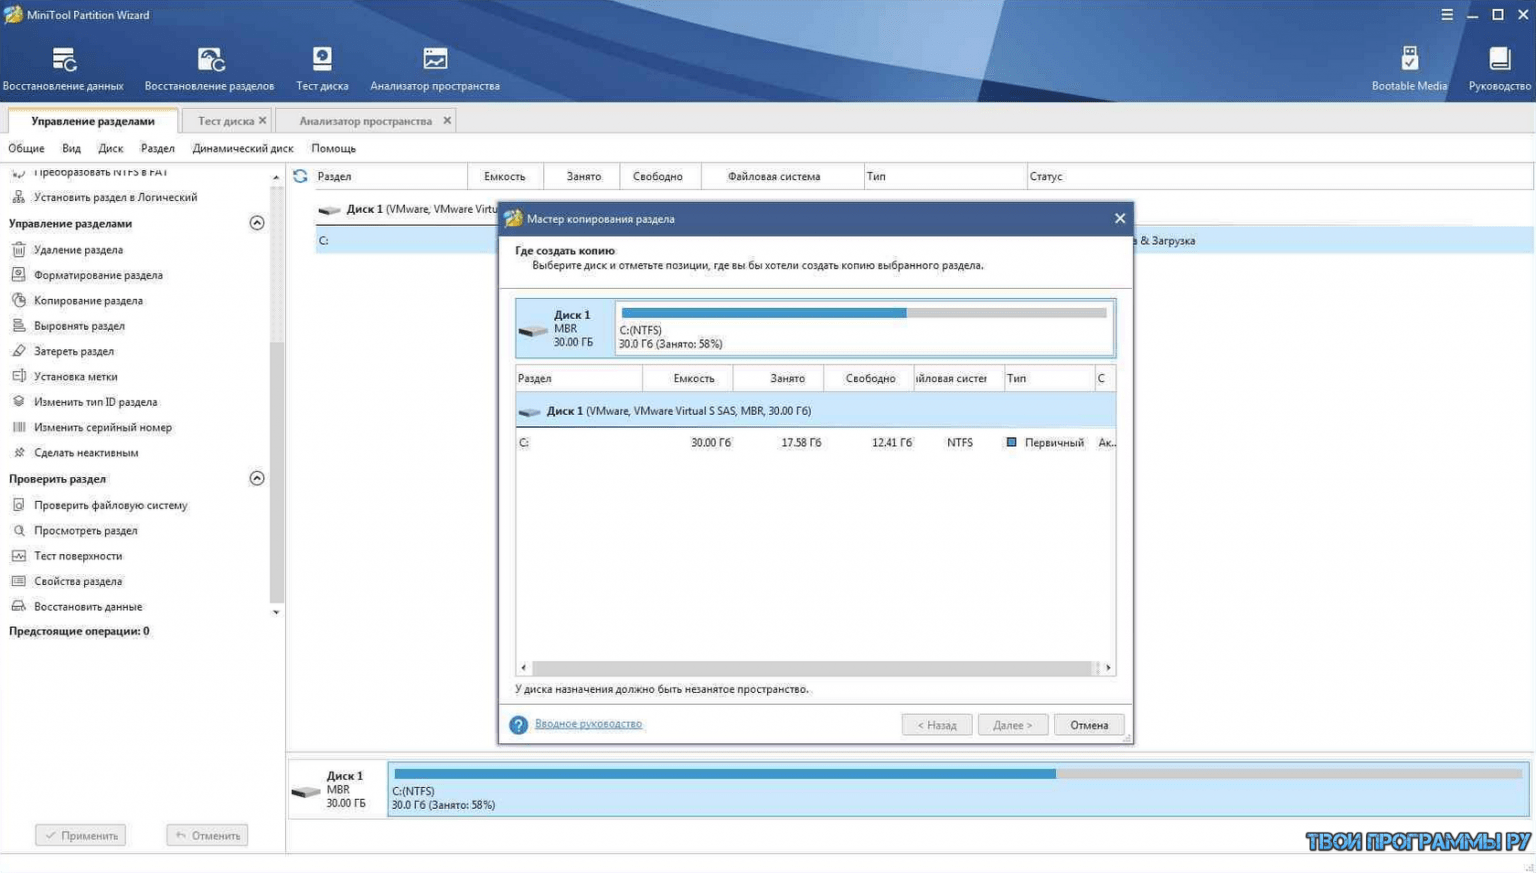Close the Тест диска tab
The width and height of the screenshot is (1536, 873).
(263, 121)
